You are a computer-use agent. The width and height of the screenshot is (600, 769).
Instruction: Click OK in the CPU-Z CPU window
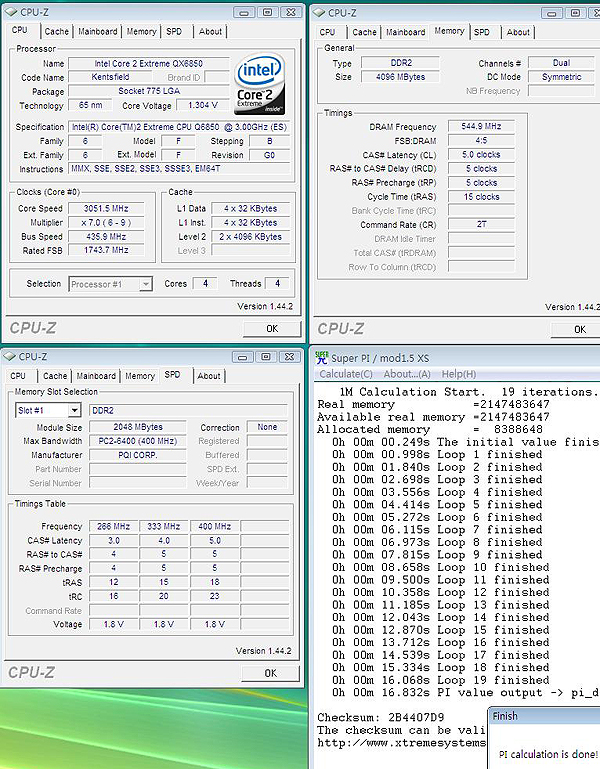(x=272, y=329)
